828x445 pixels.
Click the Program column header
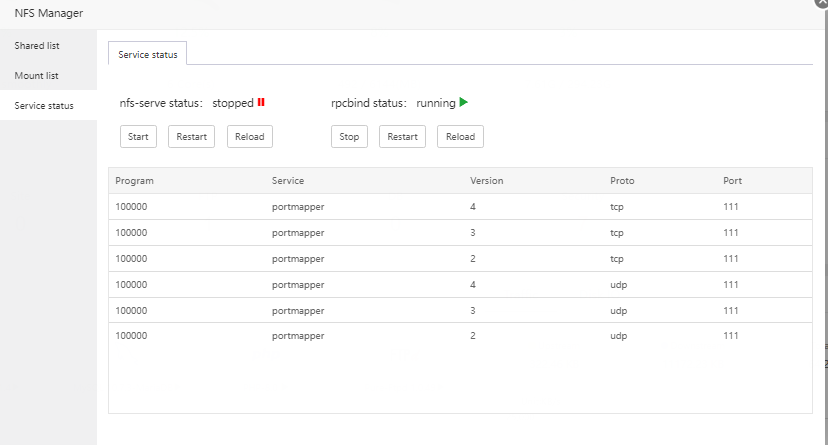[134, 181]
